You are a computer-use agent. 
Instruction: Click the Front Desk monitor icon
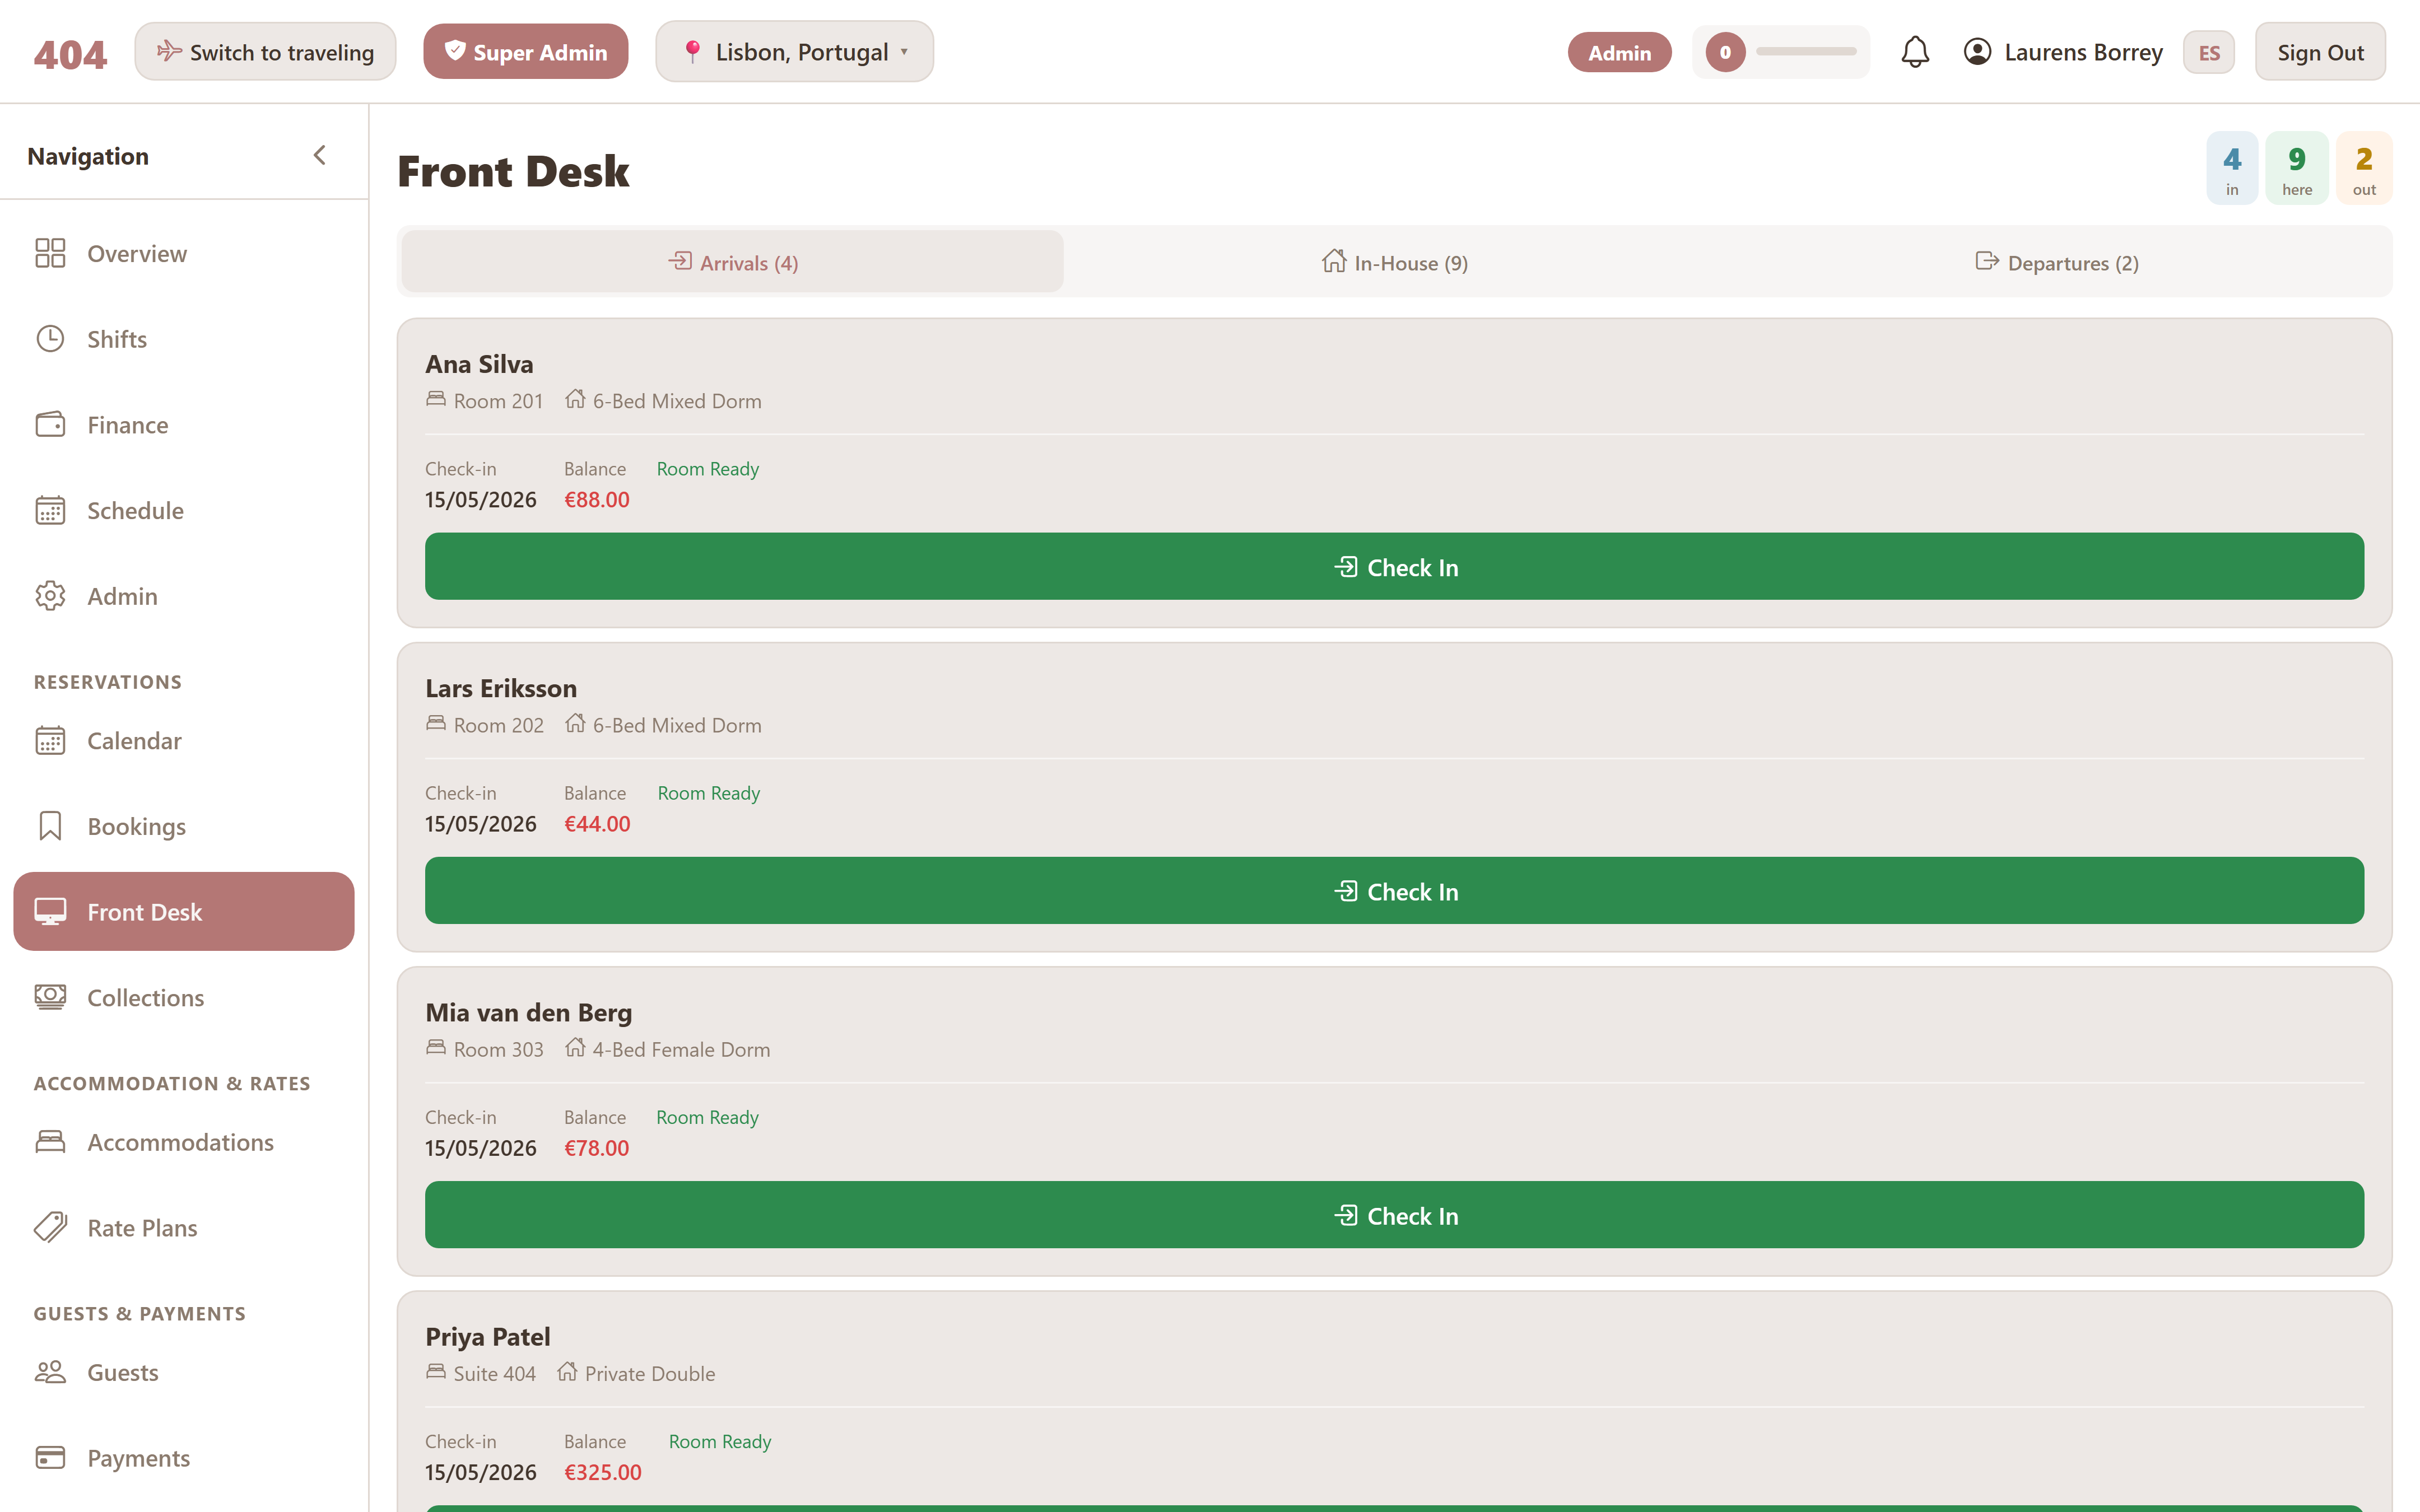click(x=50, y=911)
